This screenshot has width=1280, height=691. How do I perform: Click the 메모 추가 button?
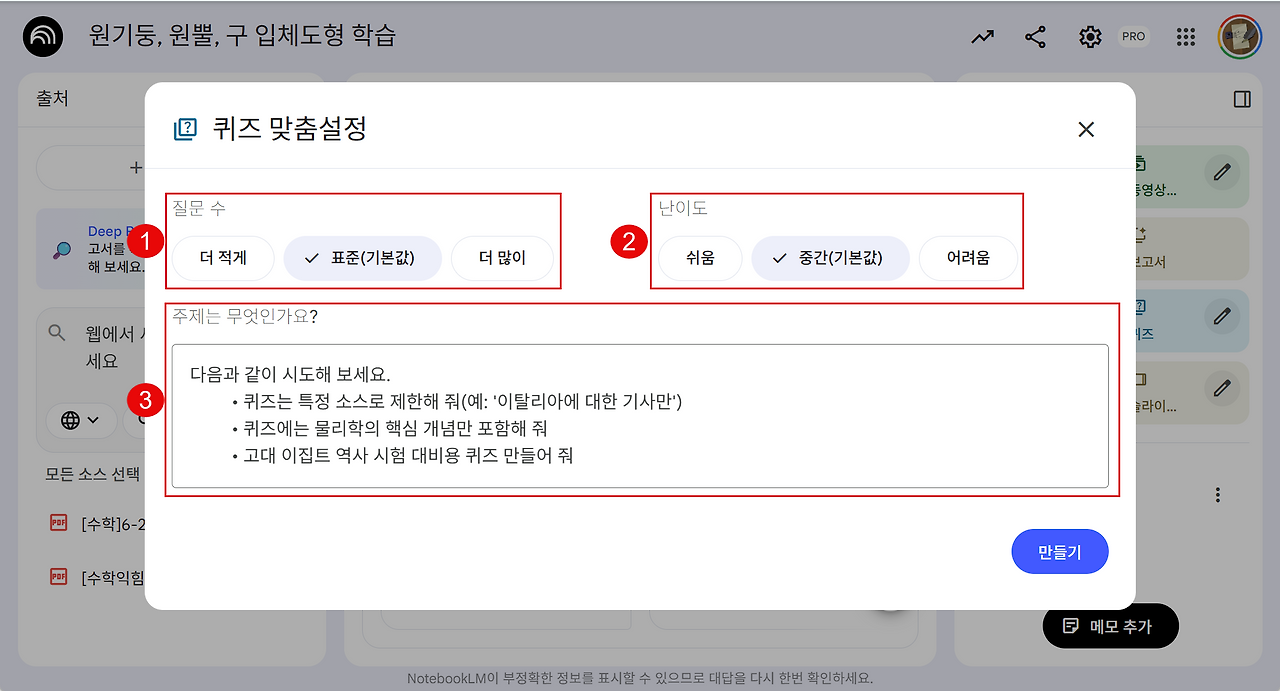tap(1110, 627)
